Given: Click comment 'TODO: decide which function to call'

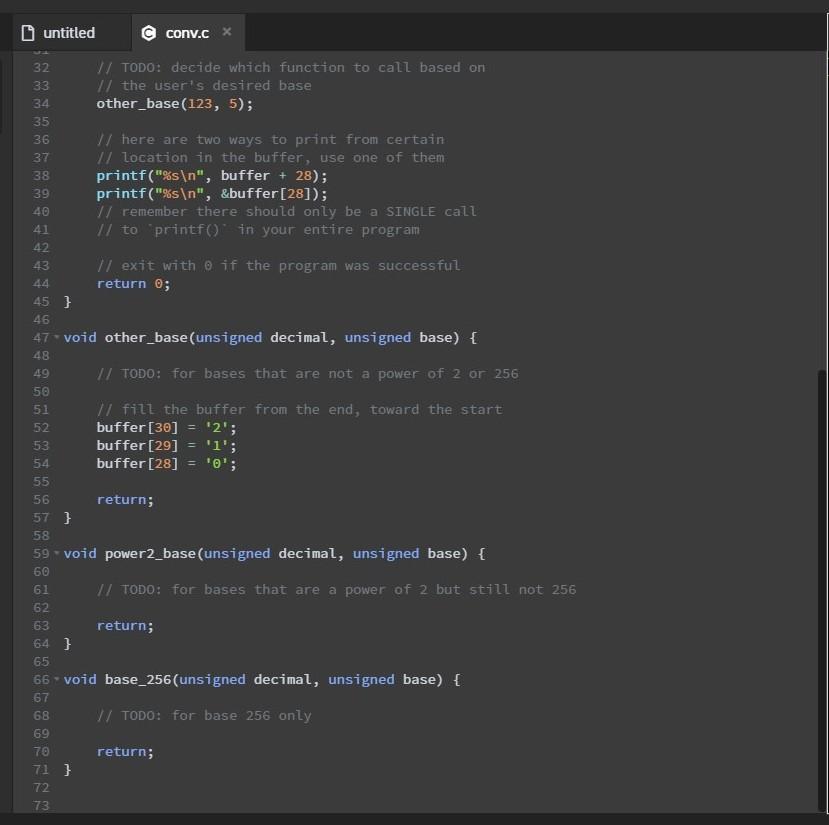Looking at the screenshot, I should click(x=291, y=68).
